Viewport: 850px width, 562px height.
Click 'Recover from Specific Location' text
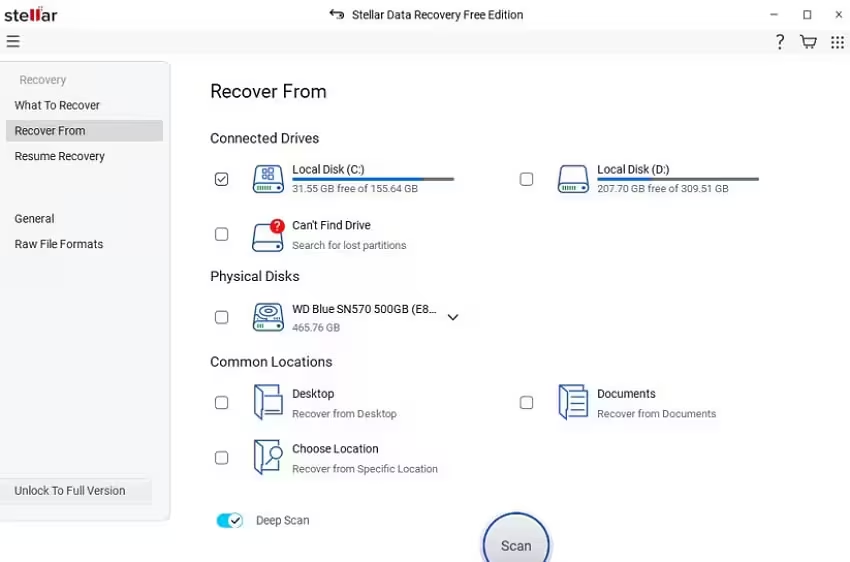365,469
